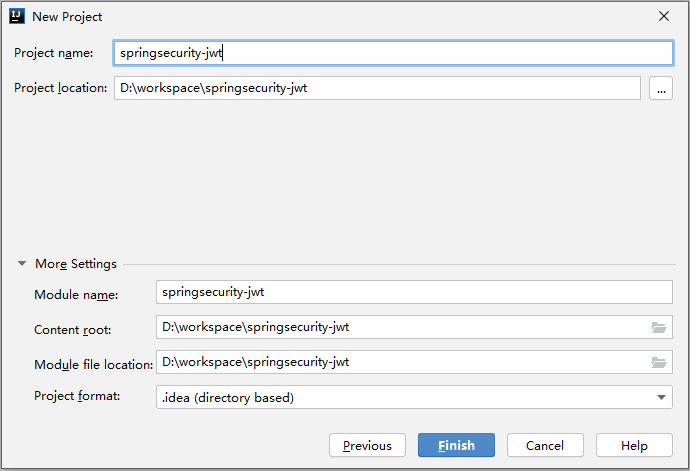Viewport: 690px width, 471px height.
Task: Collapse the More Settings section
Action: click(22, 264)
